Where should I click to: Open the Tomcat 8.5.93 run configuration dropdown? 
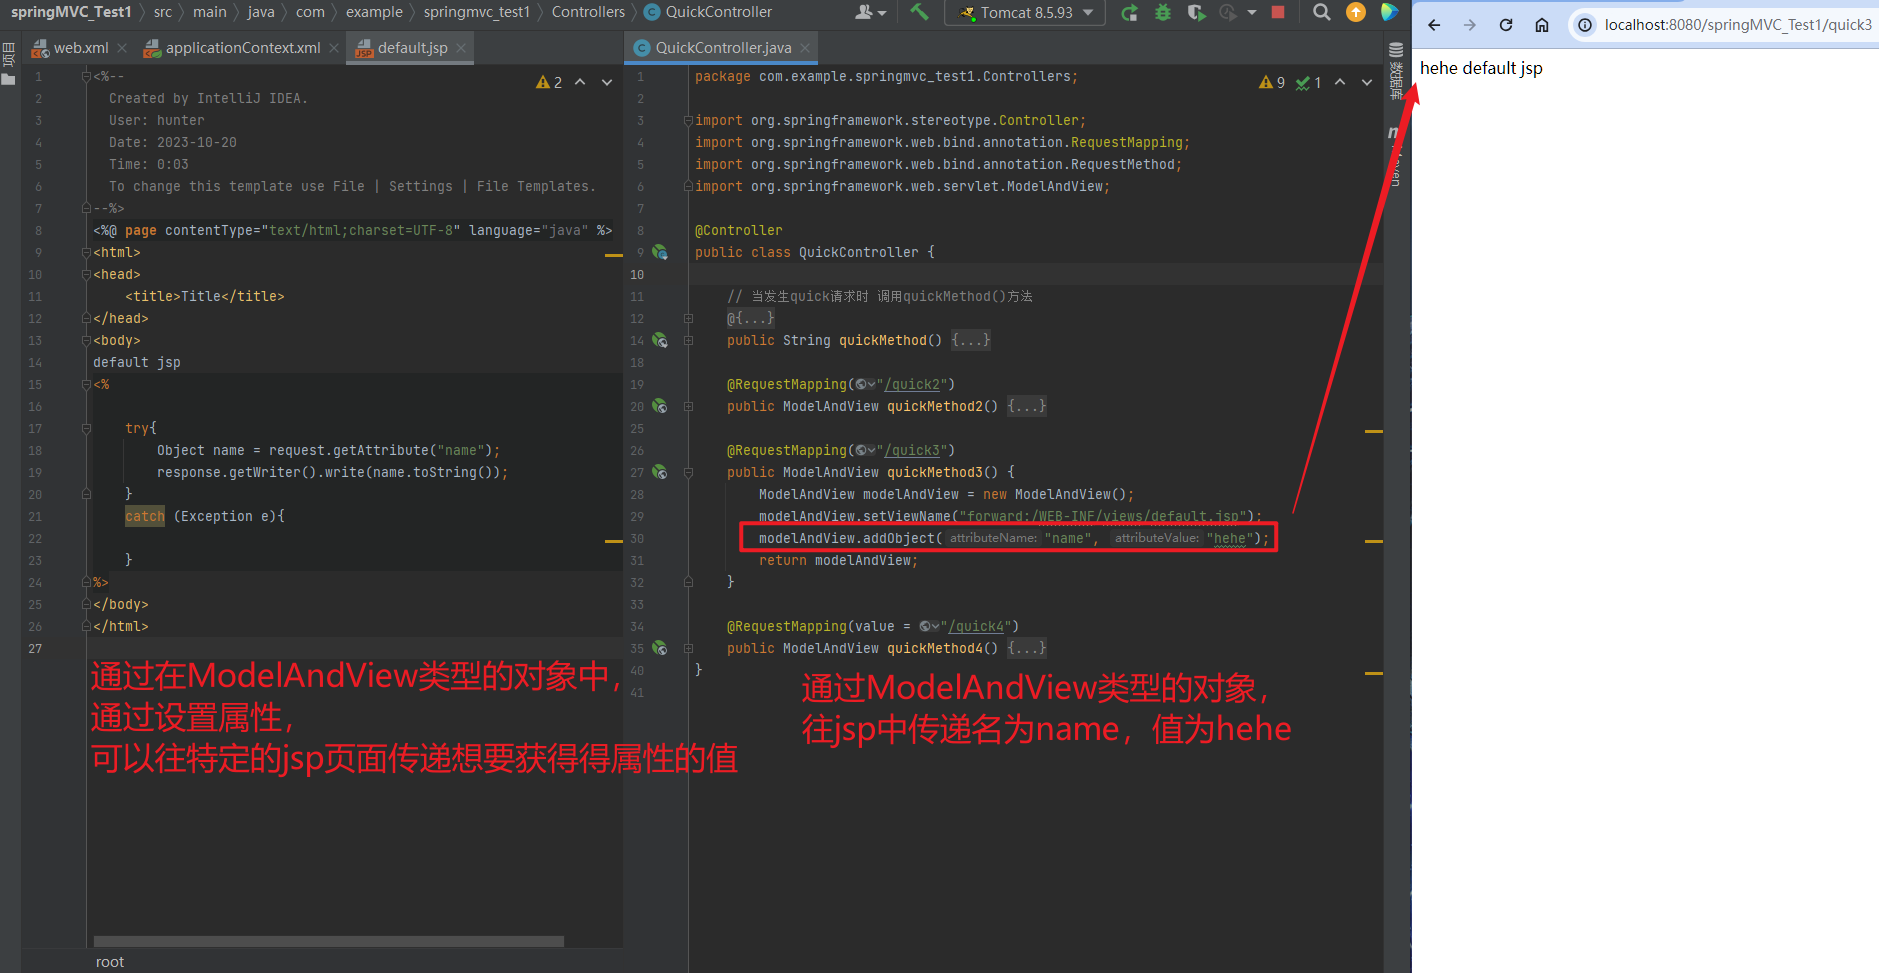tap(1025, 12)
